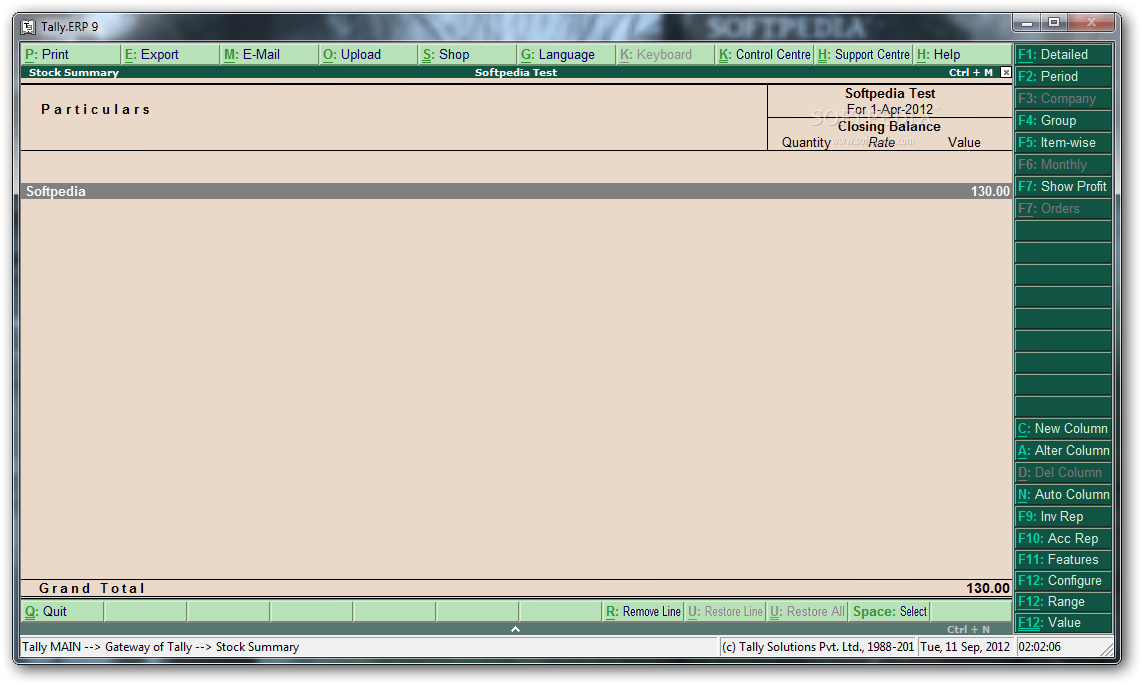Select the Softpedia stock row
The width and height of the screenshot is (1142, 685).
pos(516,191)
